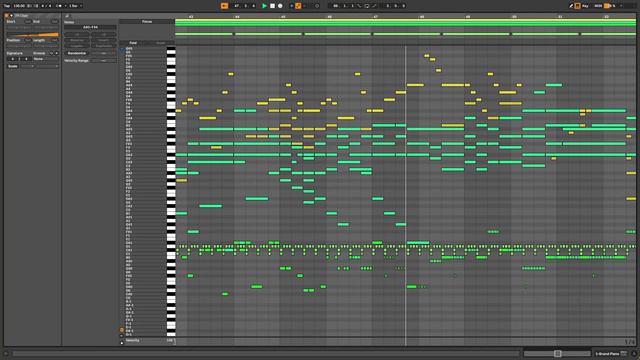This screenshot has width=640, height=360.
Task: Enable Draw Mode pencil icon
Action: [x=571, y=6]
